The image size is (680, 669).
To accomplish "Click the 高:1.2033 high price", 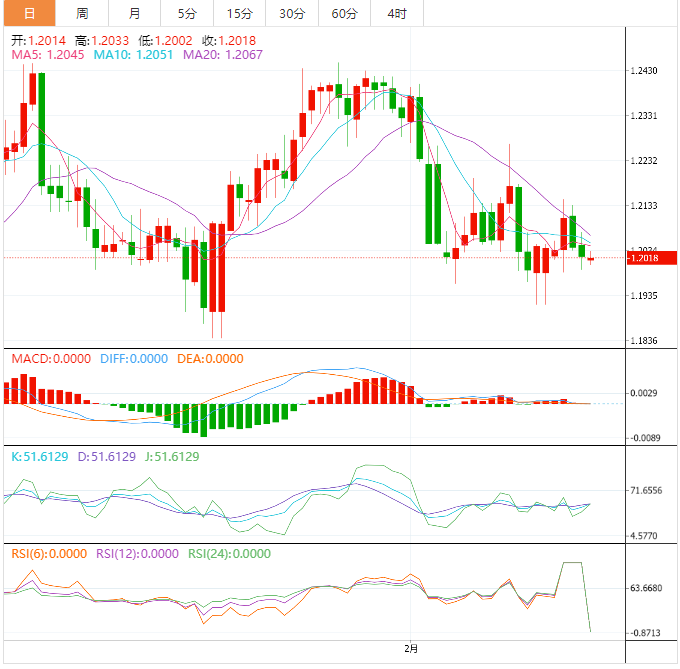I will (x=102, y=41).
